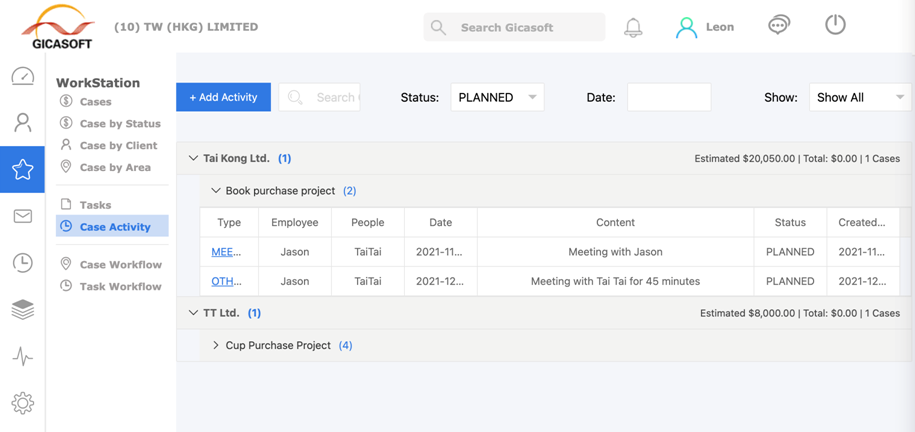
Task: Open the Status dropdown showing PLANNED
Action: pyautogui.click(x=497, y=97)
